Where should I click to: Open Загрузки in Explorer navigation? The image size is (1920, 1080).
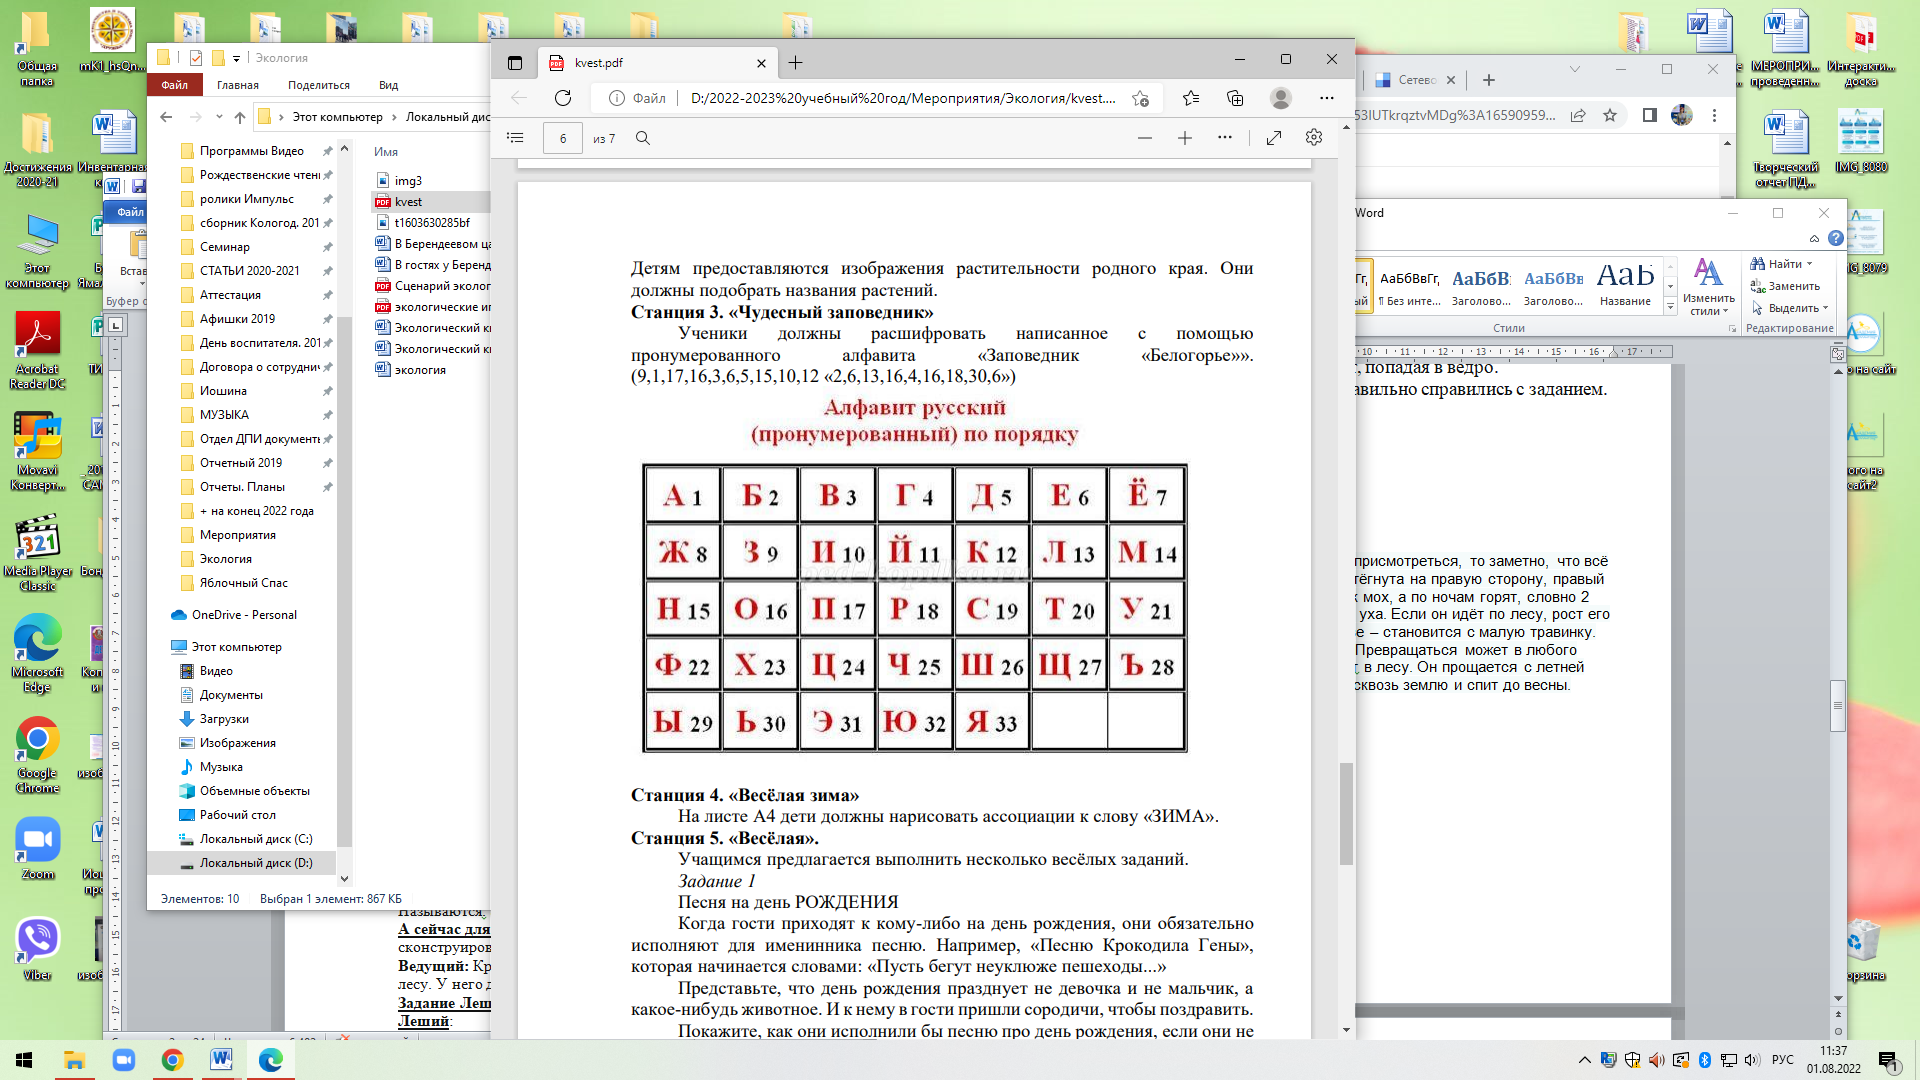click(x=224, y=719)
